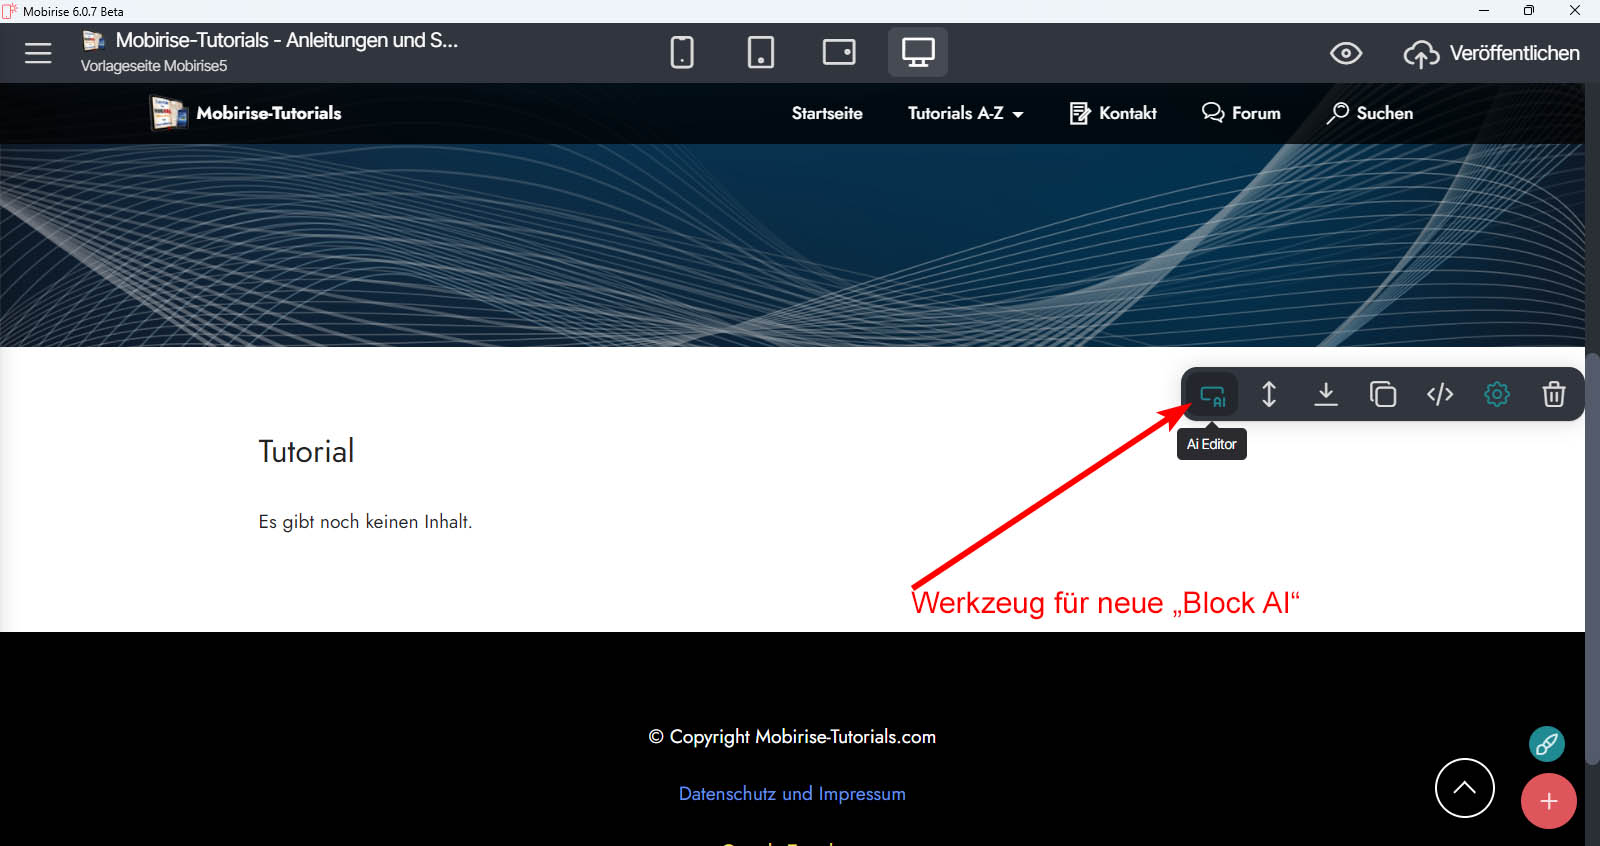Image resolution: width=1600 pixels, height=846 pixels.
Task: Open the AI Editor block tool
Action: [1212, 394]
